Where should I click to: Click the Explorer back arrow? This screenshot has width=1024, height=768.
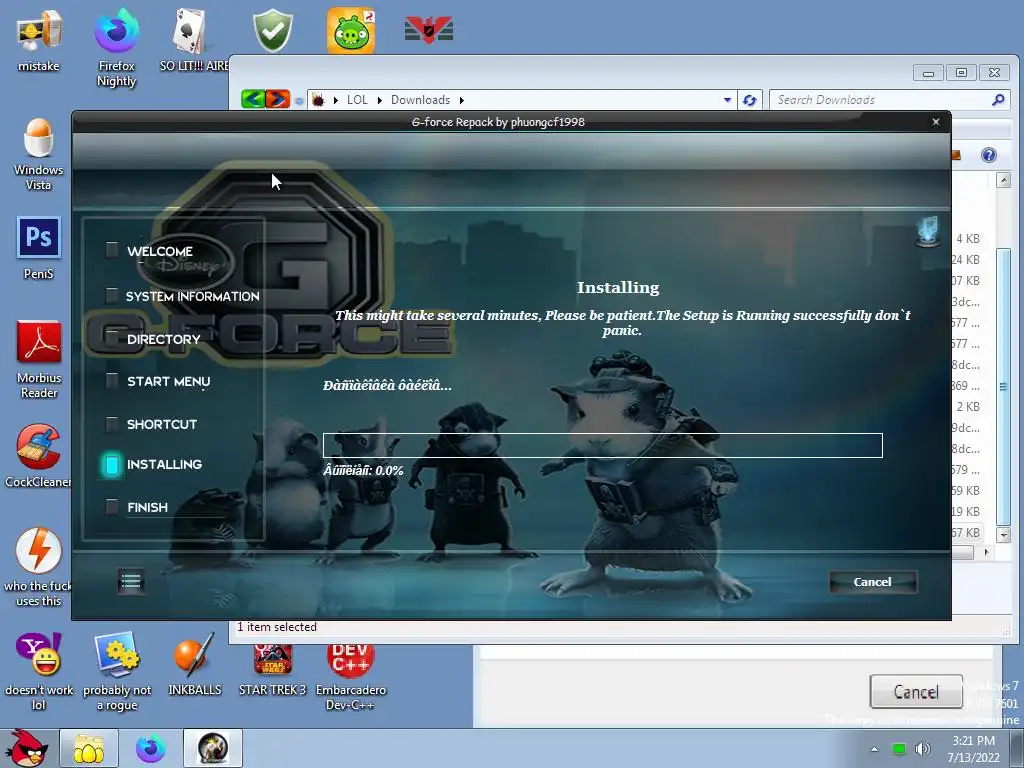[253, 99]
